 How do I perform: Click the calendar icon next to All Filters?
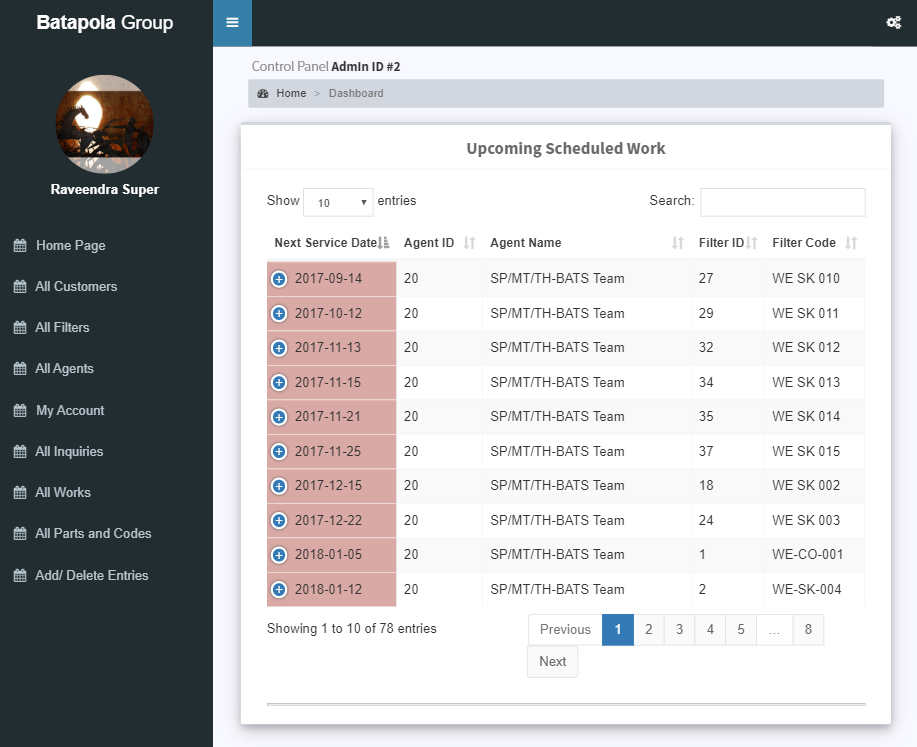point(20,328)
